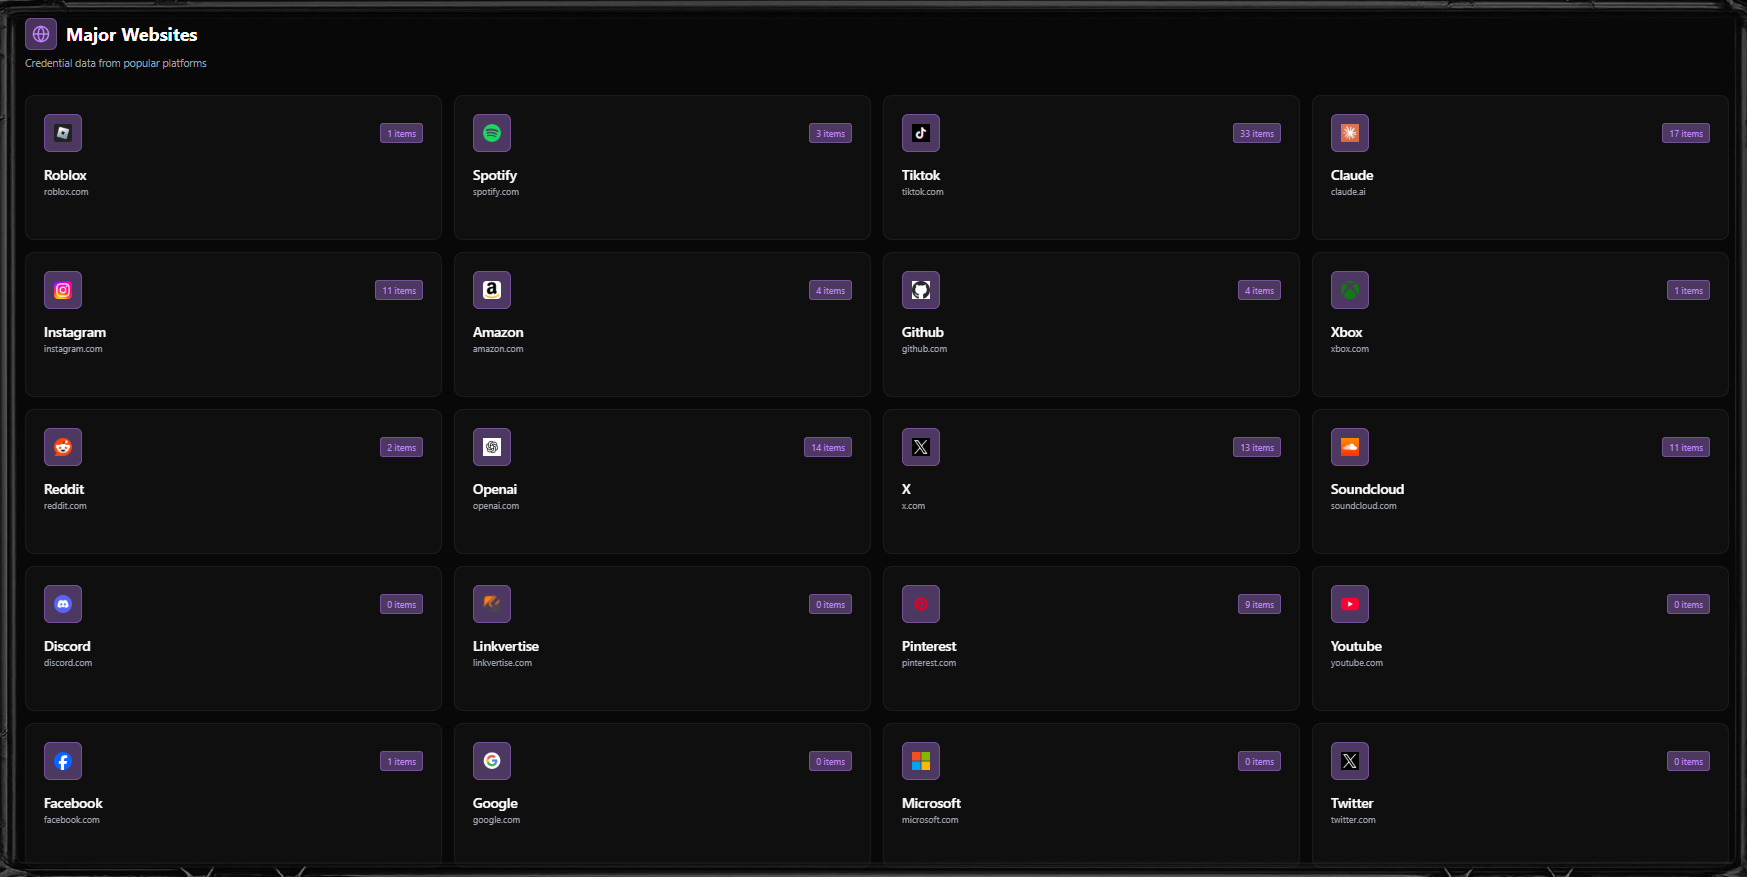This screenshot has height=877, width=1747.
Task: Open the "Tiktok" card title
Action: 921,175
